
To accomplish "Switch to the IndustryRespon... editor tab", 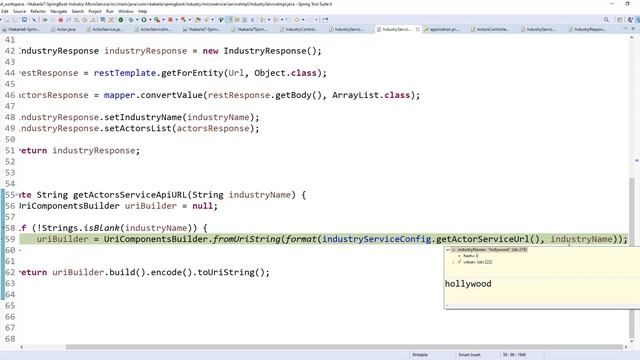I will (589, 29).
